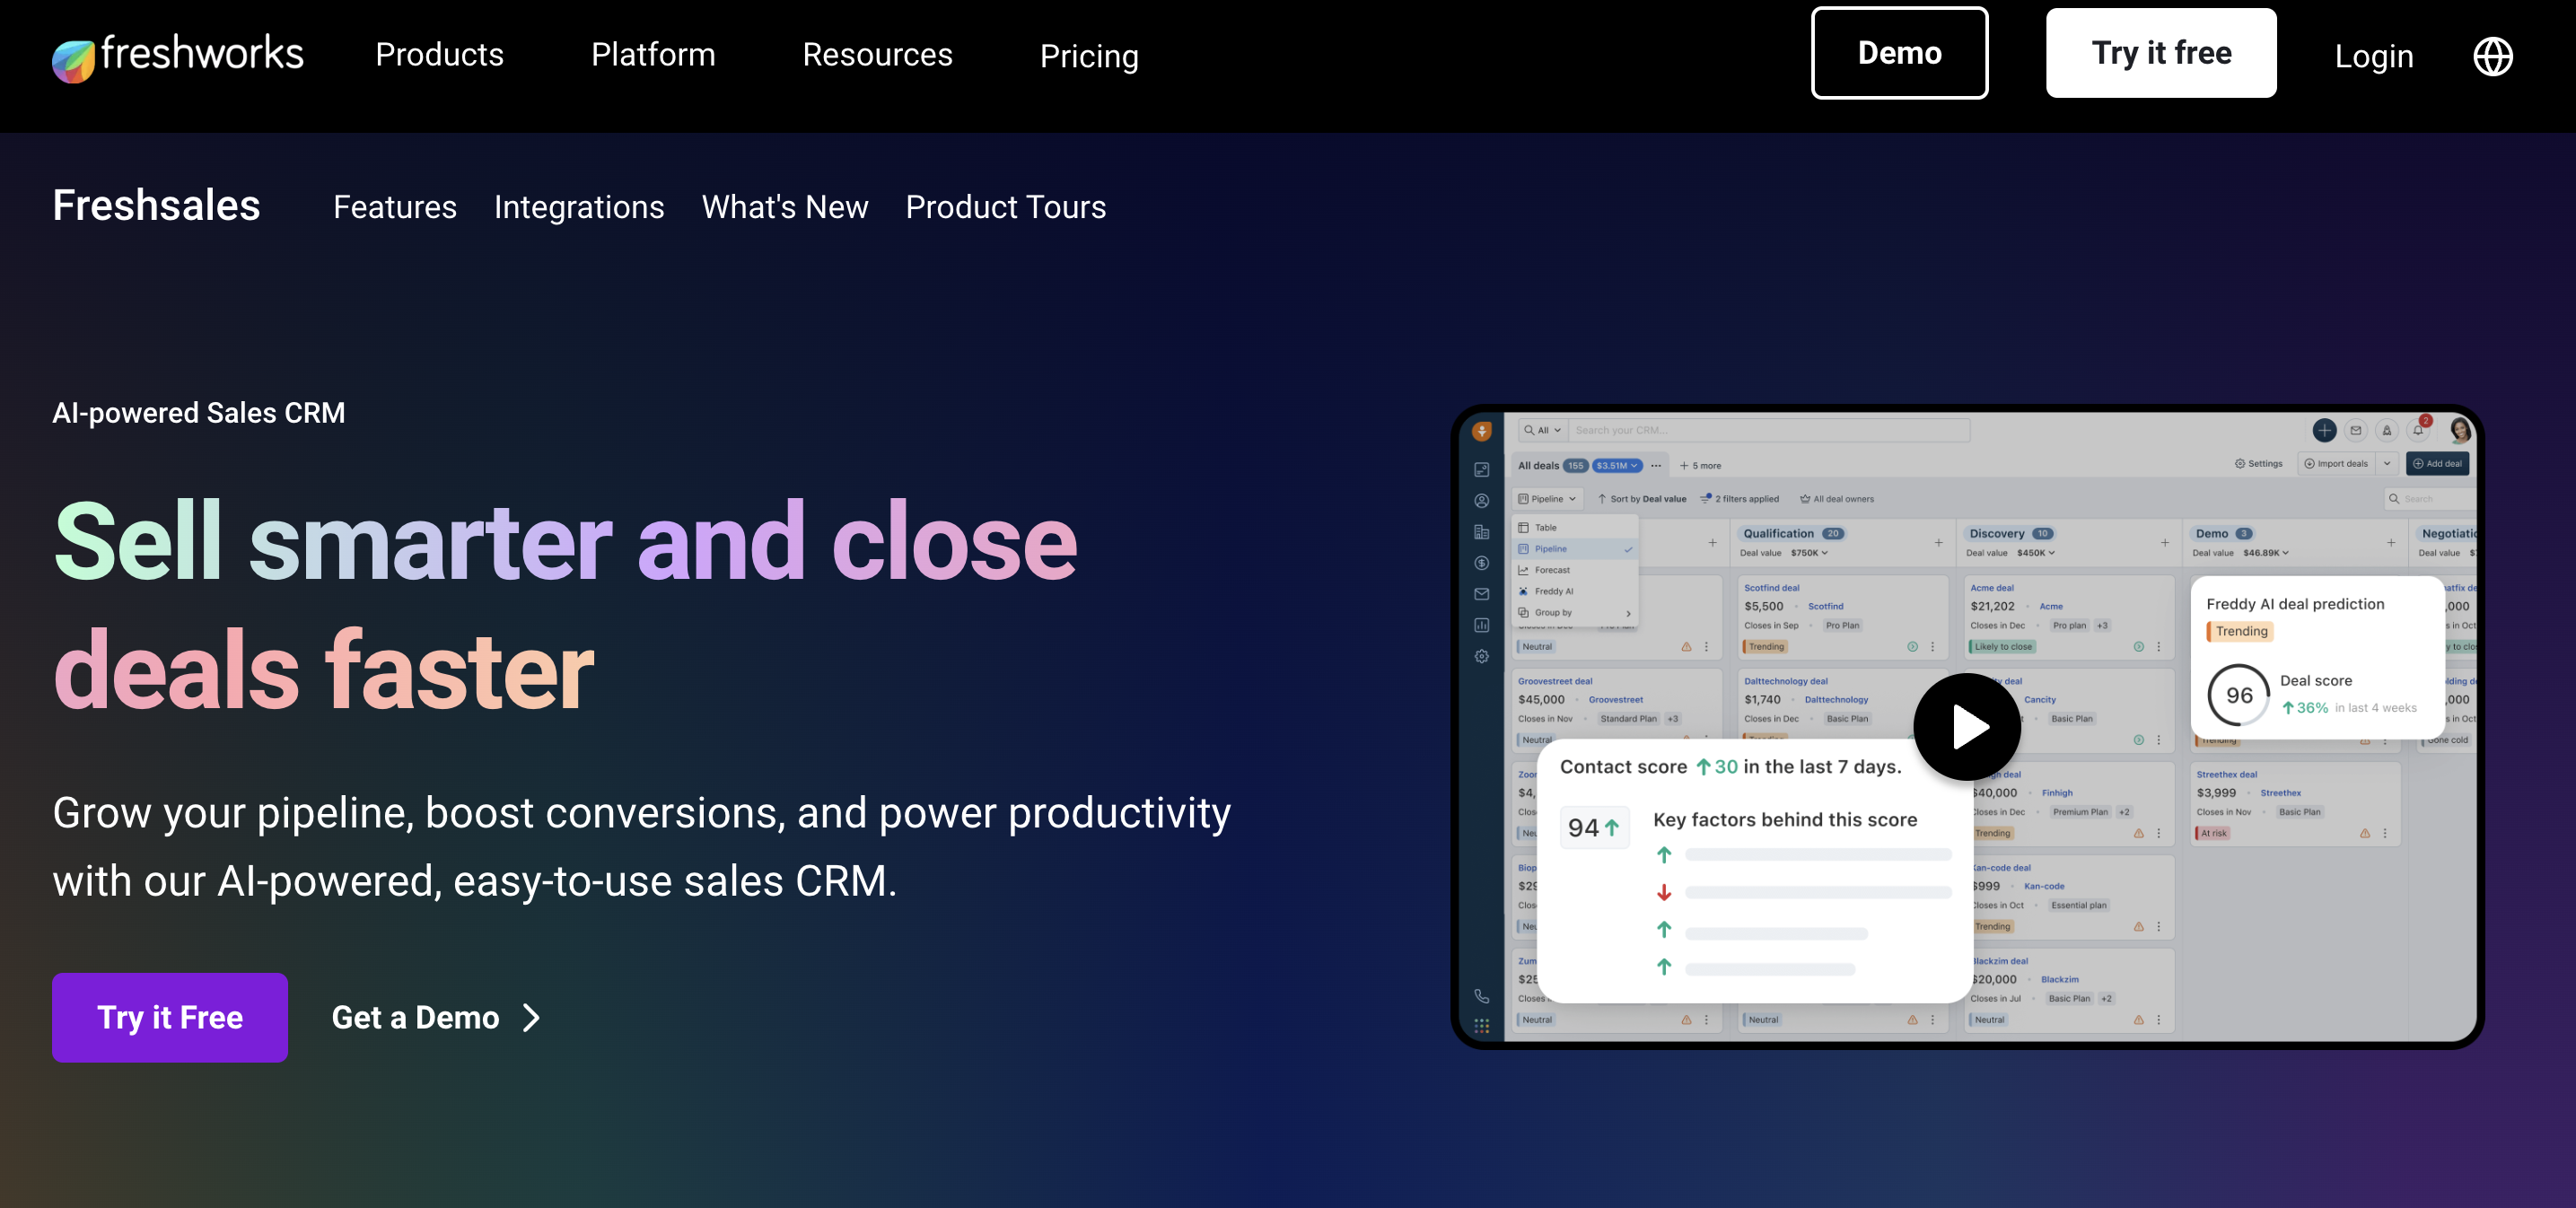Open the Products menu
Image resolution: width=2576 pixels, height=1208 pixels.
tap(439, 55)
